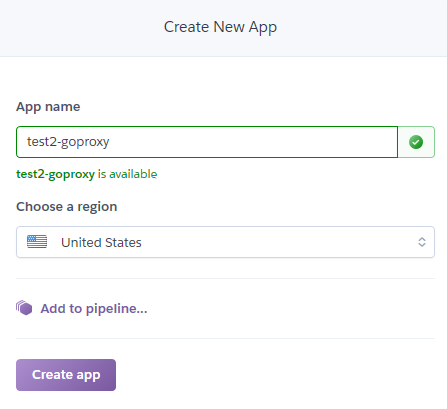This screenshot has width=447, height=409.
Task: Click the up-down chevron in region selector
Action: click(422, 242)
